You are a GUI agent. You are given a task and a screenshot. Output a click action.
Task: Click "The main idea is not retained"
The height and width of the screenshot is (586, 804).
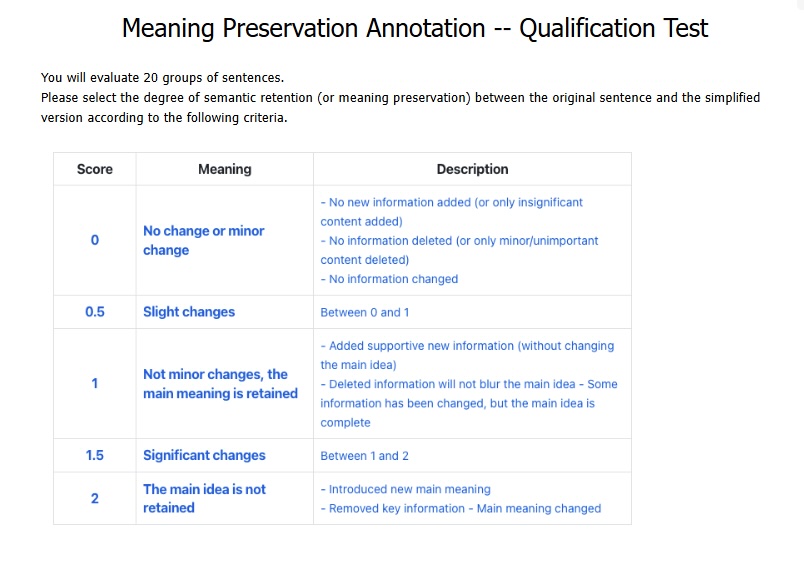pos(204,498)
